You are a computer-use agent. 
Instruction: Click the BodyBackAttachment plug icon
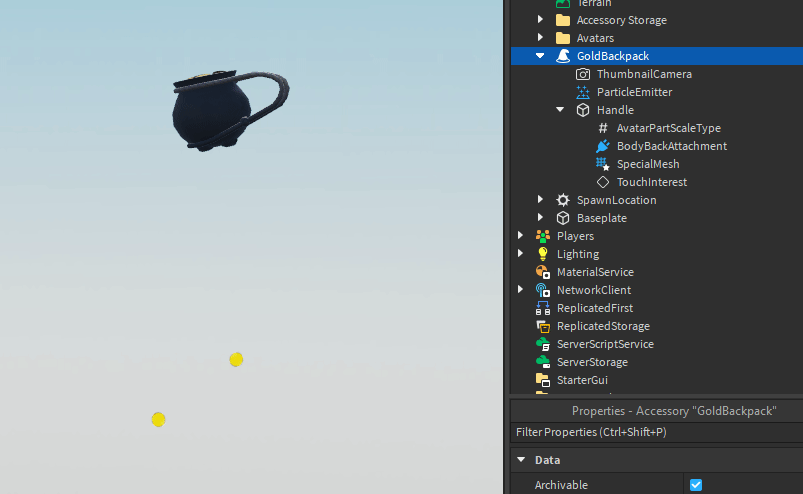click(x=603, y=146)
